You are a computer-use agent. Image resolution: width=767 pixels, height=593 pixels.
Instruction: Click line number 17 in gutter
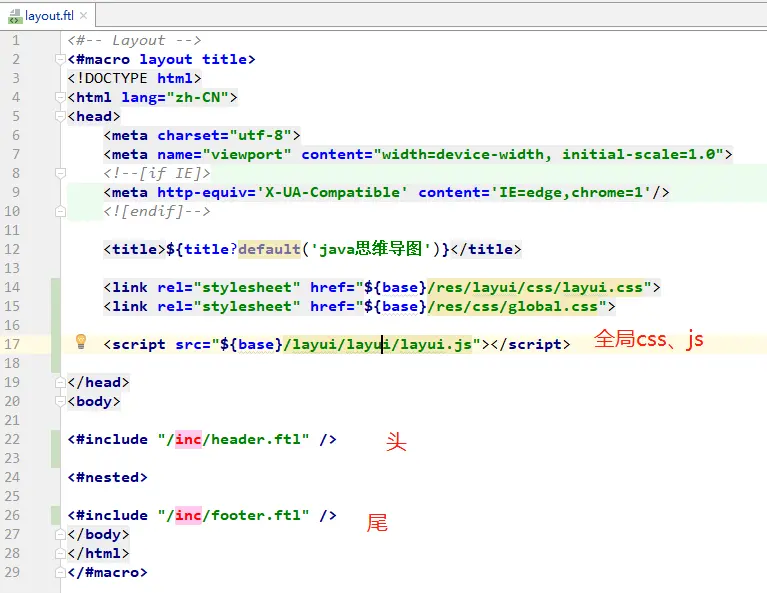click(12, 344)
